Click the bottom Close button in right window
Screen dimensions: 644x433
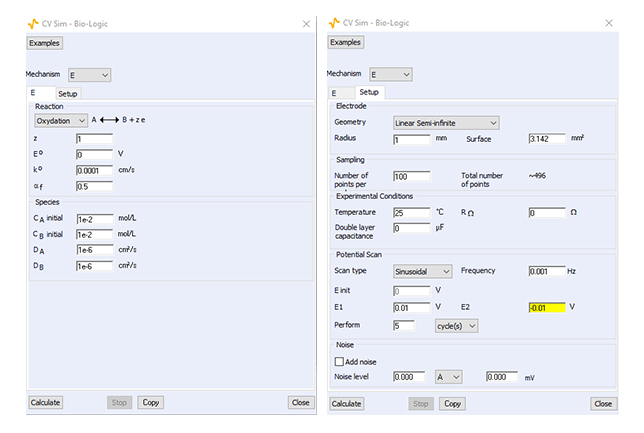603,403
